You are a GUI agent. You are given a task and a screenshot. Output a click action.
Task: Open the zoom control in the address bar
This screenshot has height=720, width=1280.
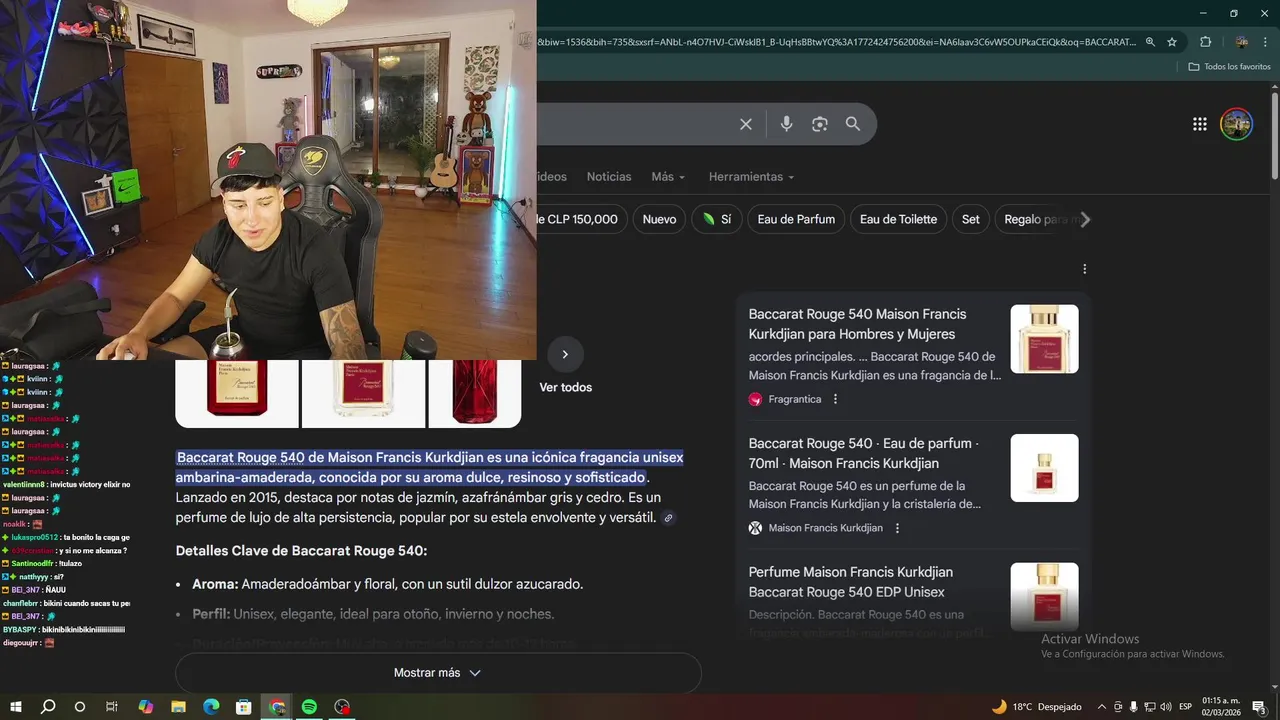(1151, 42)
